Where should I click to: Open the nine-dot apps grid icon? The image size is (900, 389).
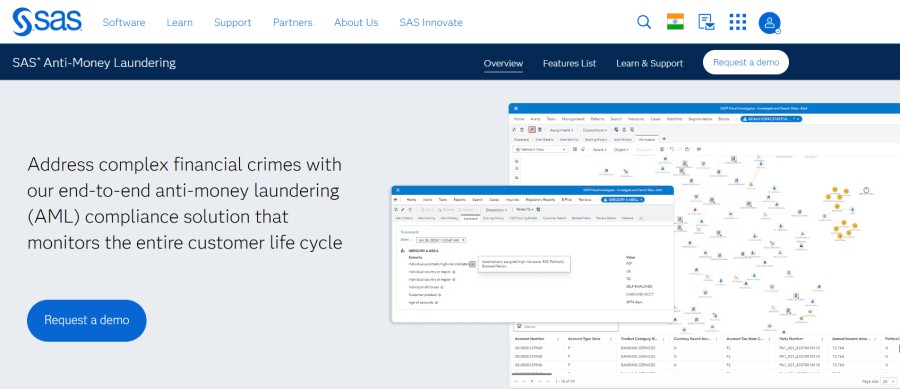738,22
